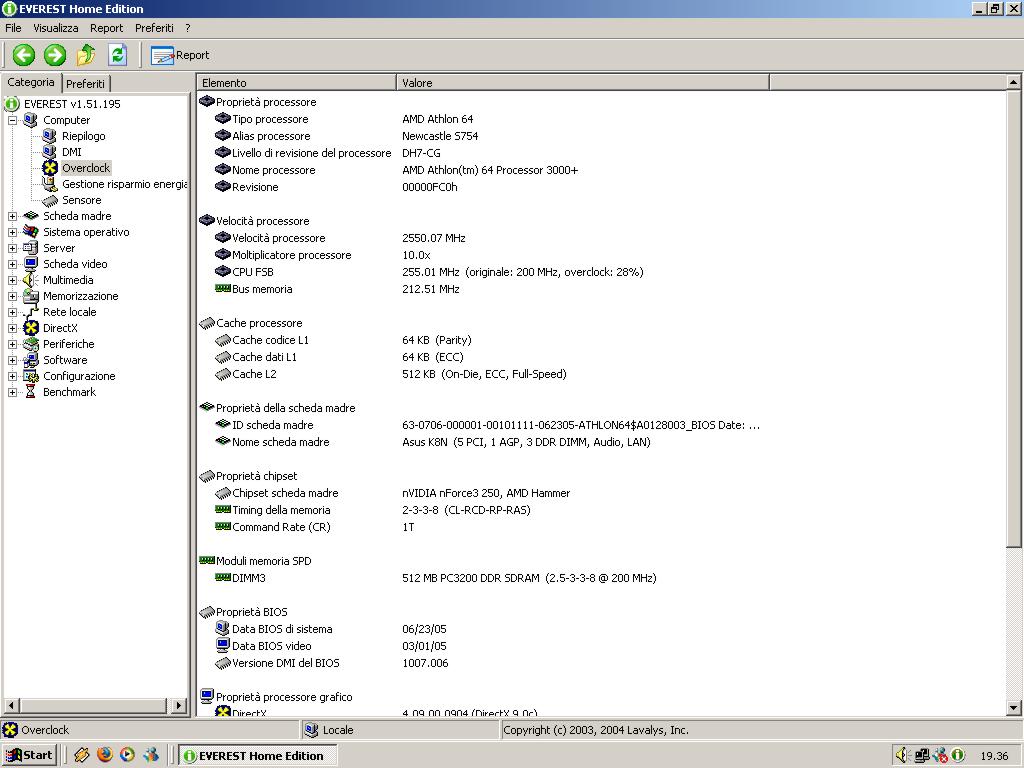The height and width of the screenshot is (768, 1024).
Task: Click the Computer icon in tree
Action: click(31, 120)
